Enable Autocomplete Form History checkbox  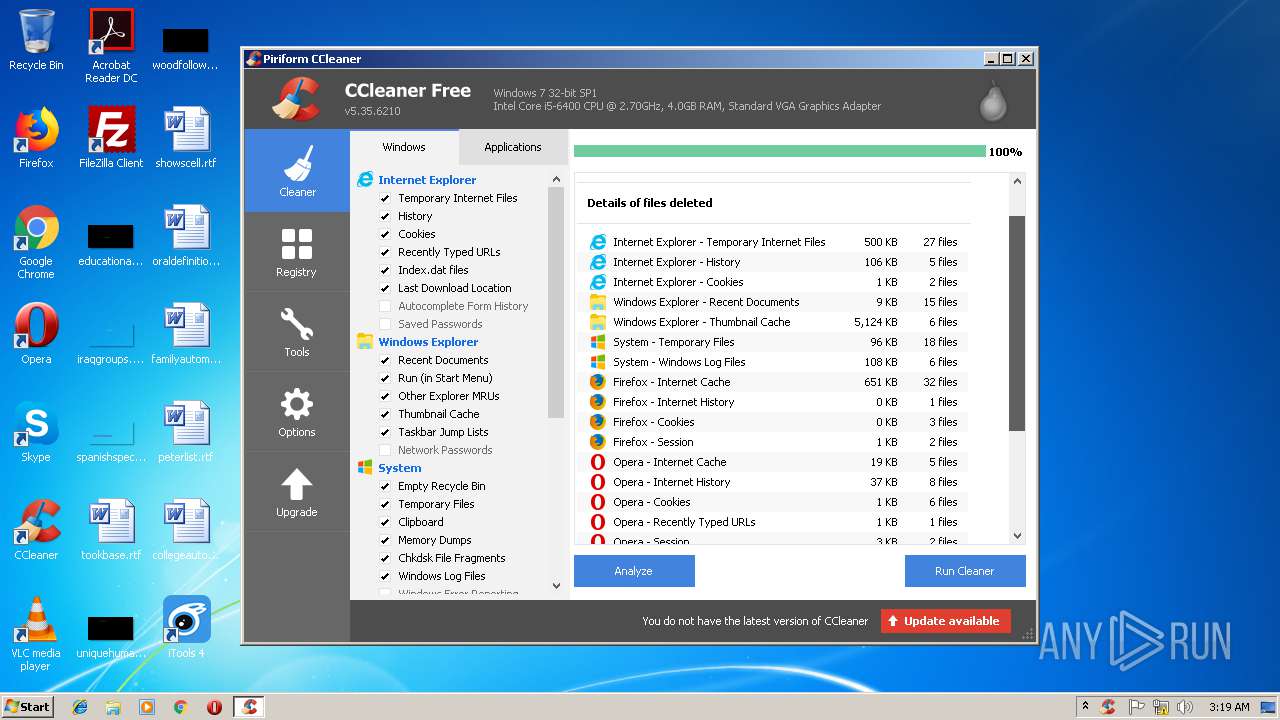(x=385, y=306)
